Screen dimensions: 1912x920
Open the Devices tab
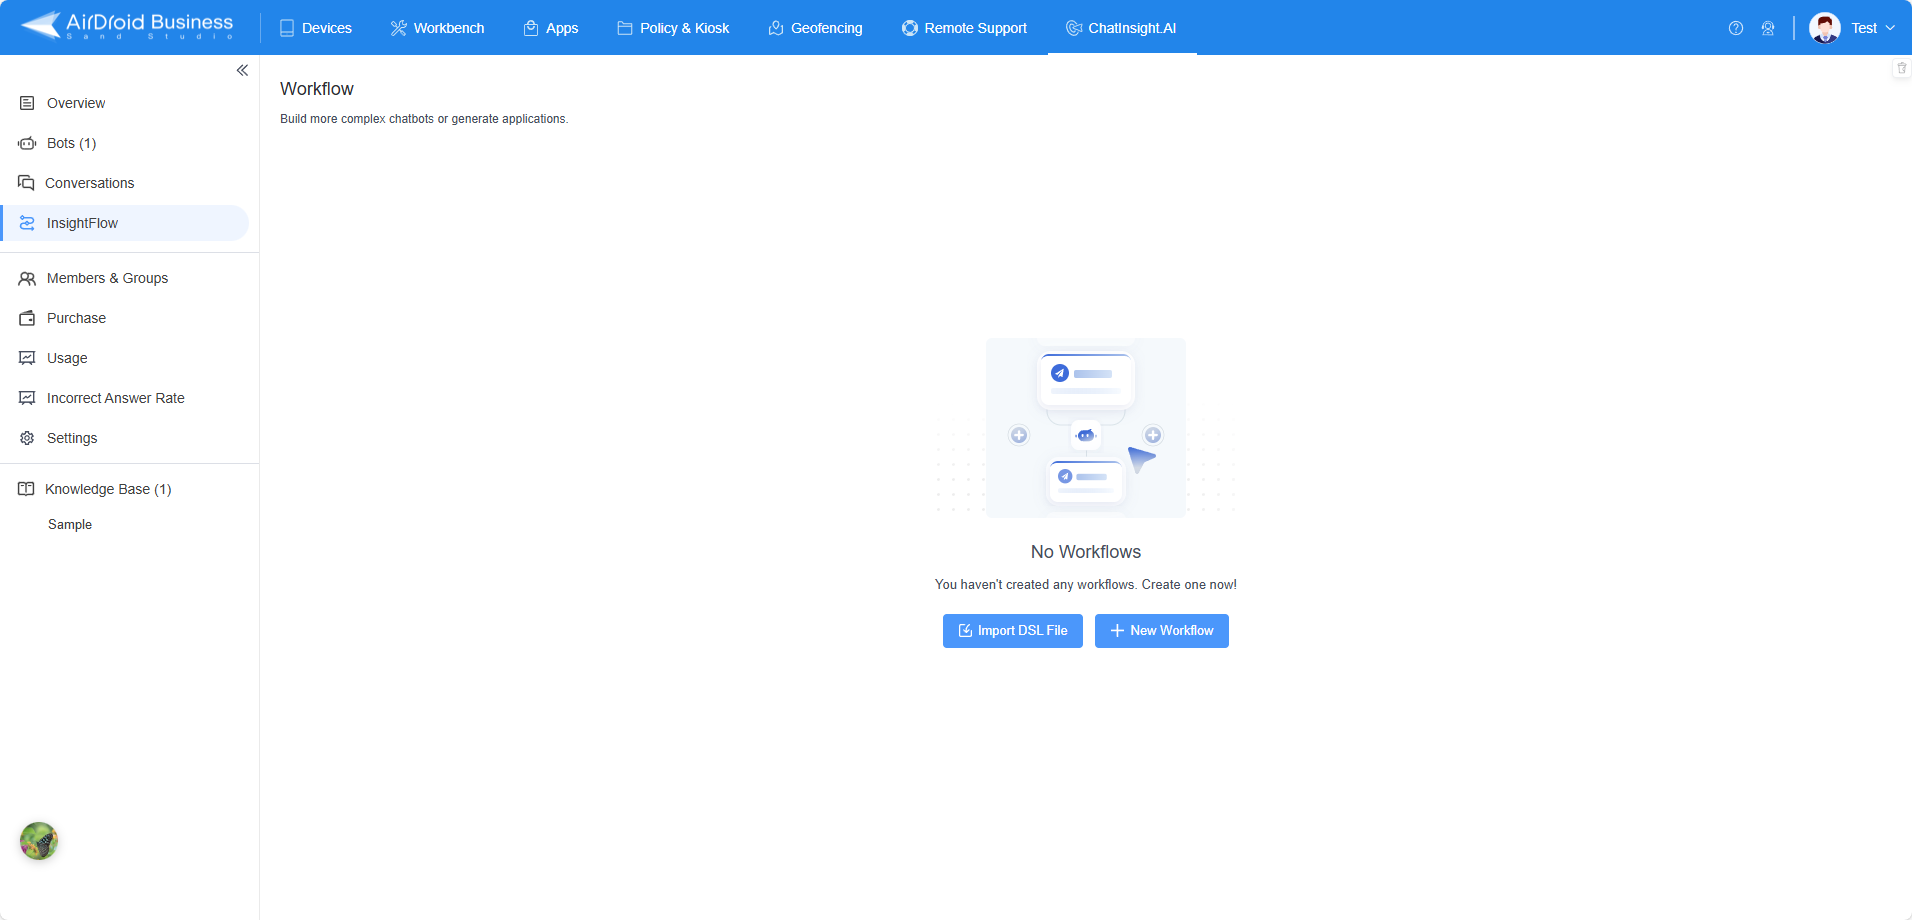coord(315,28)
